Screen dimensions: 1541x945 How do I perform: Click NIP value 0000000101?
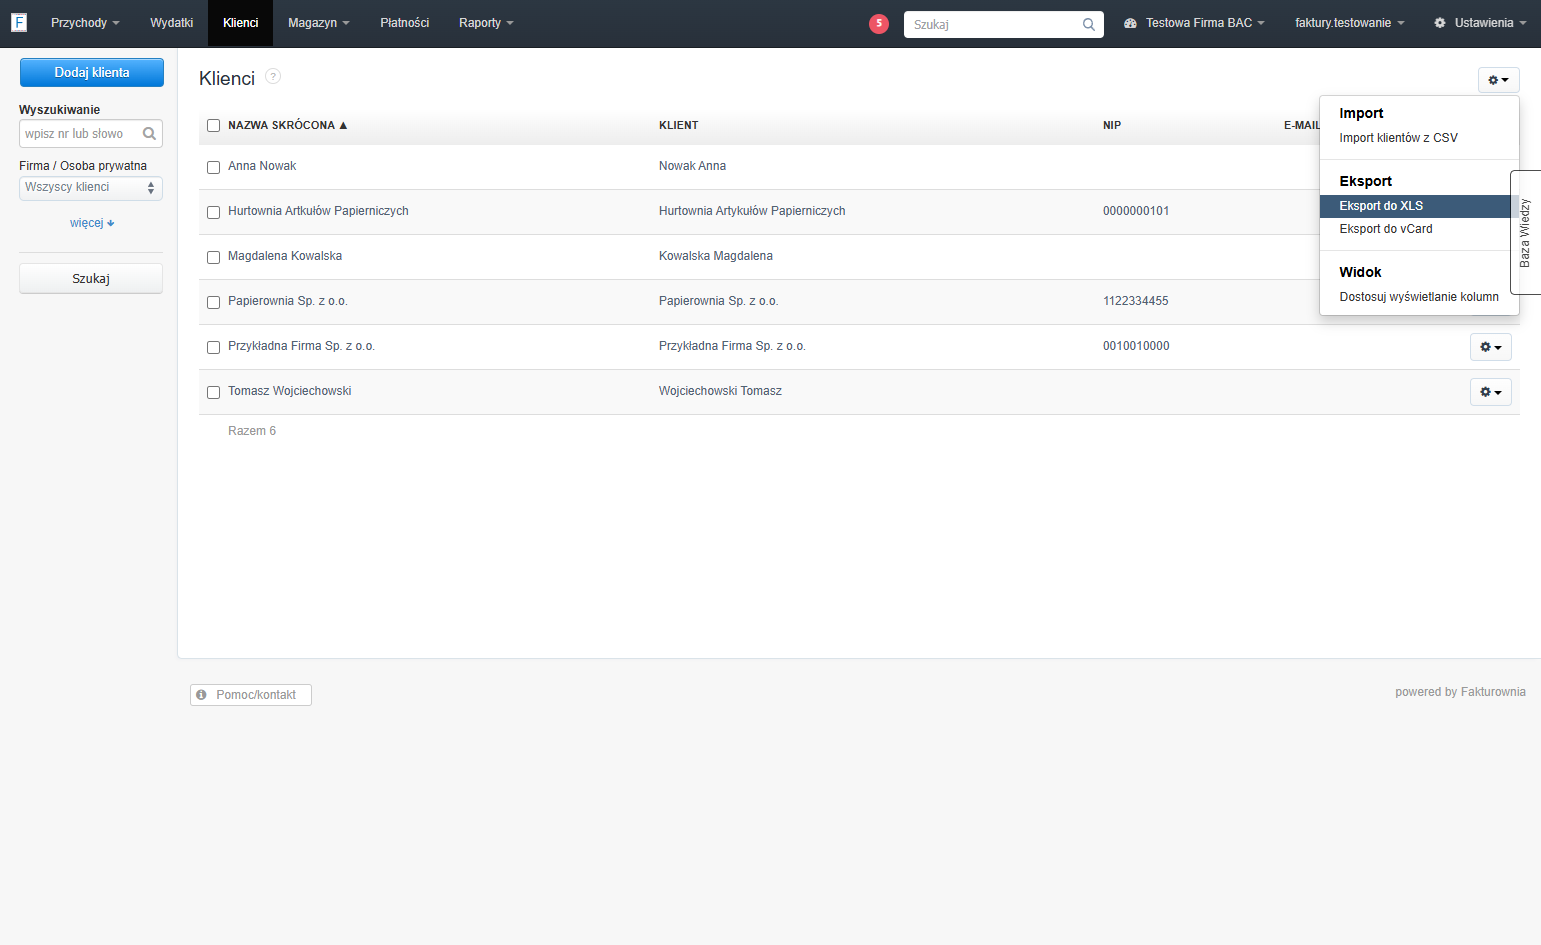point(1136,211)
